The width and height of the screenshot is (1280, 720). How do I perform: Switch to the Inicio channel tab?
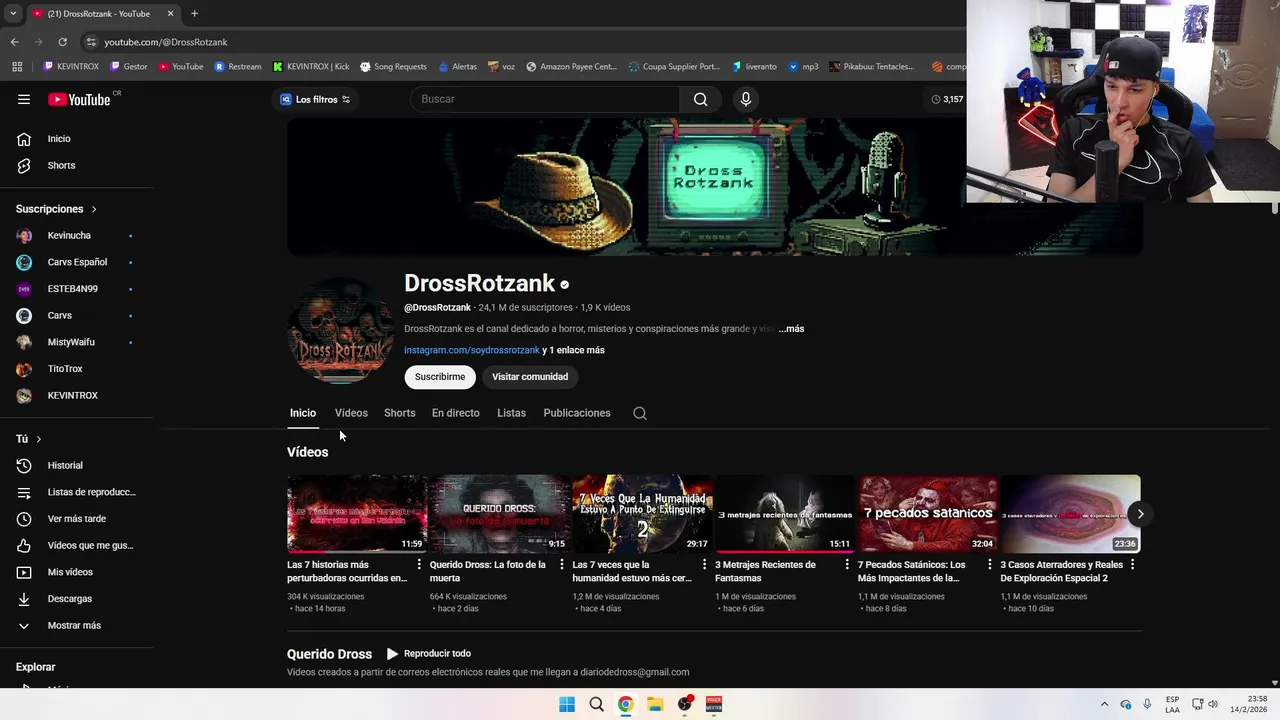[303, 413]
